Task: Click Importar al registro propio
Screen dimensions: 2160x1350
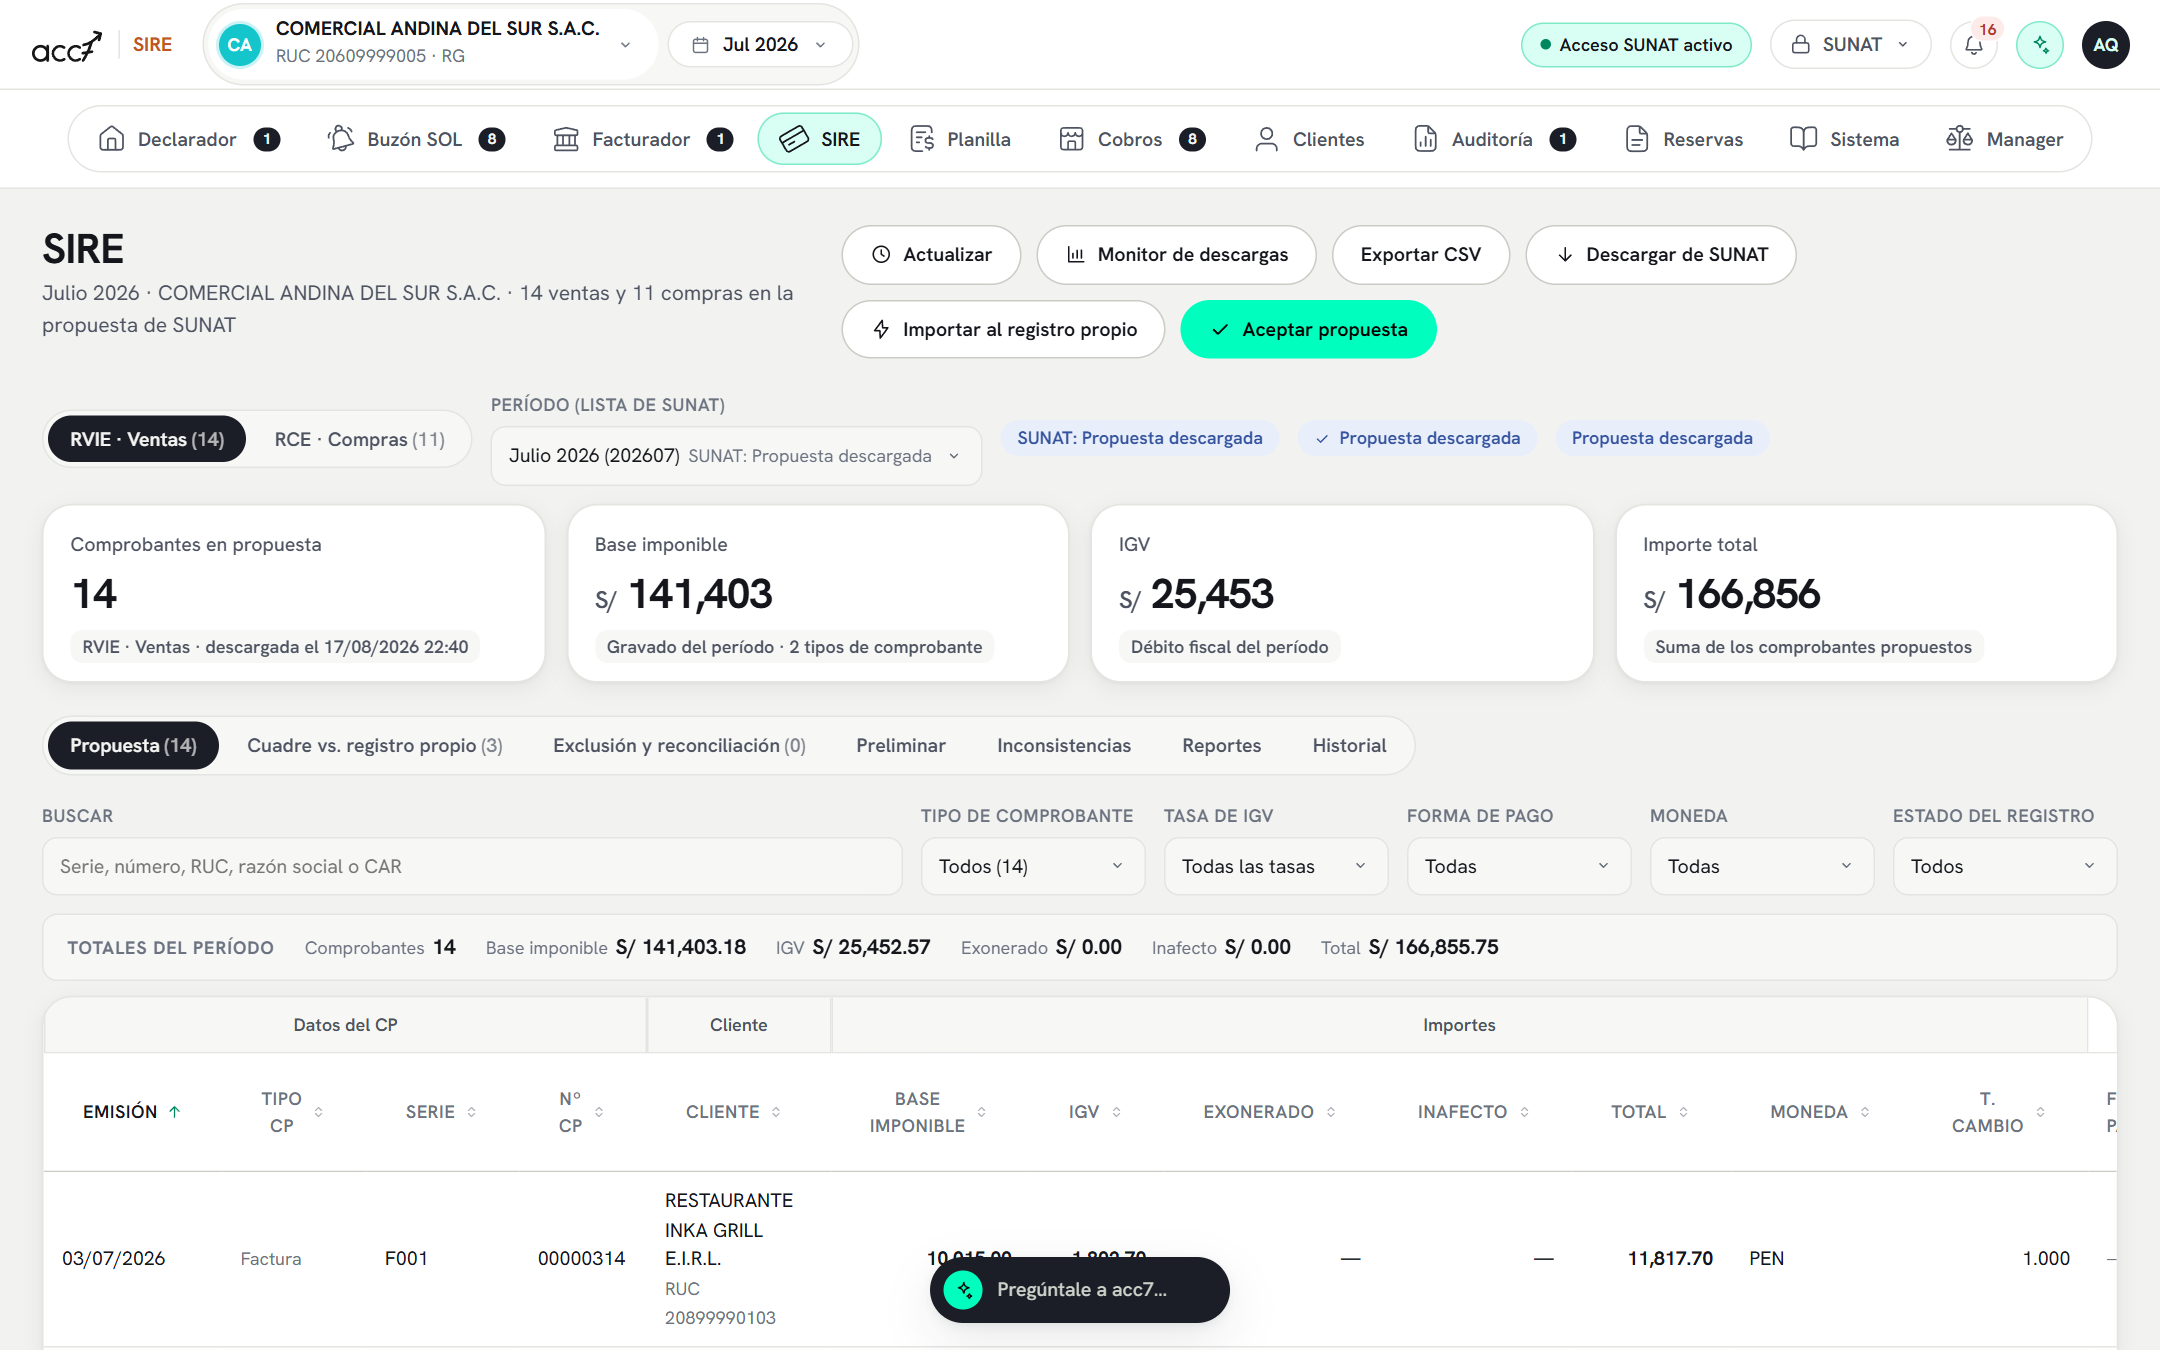Action: tap(1003, 330)
